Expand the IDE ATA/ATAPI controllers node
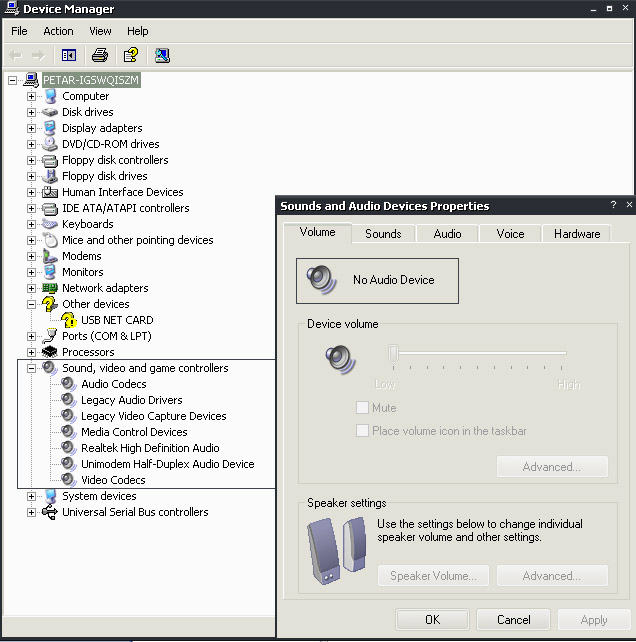 pos(31,208)
